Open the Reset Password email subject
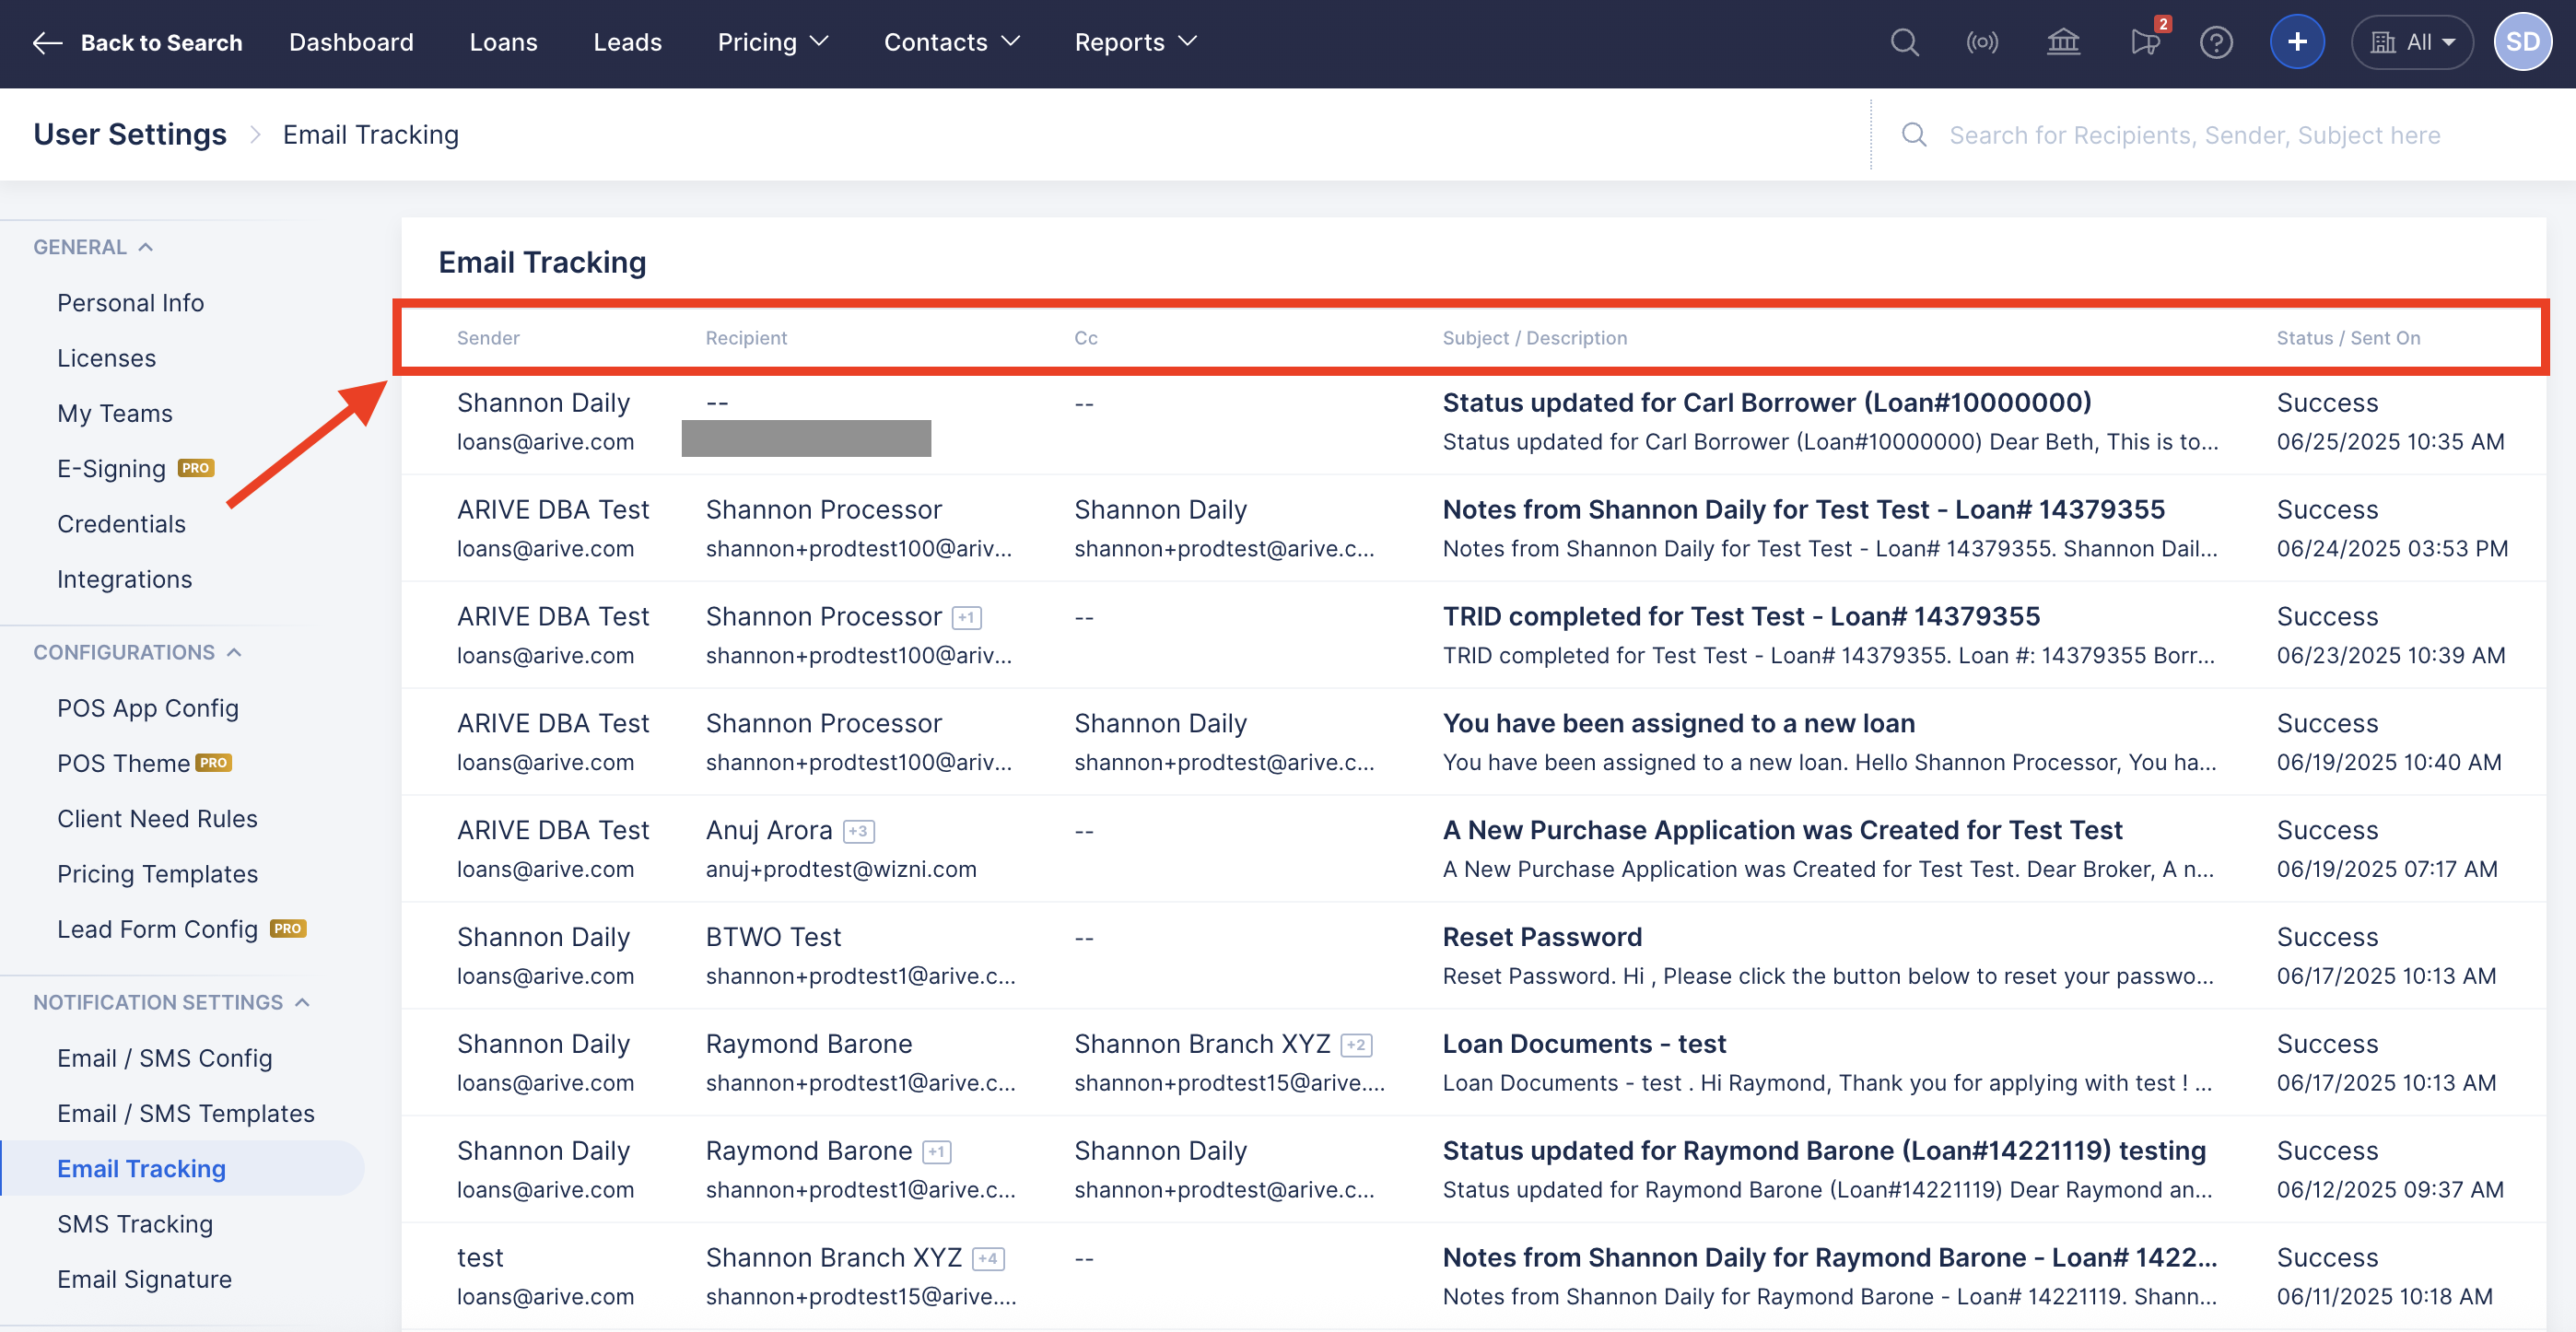The height and width of the screenshot is (1332, 2576). pyautogui.click(x=1541, y=936)
